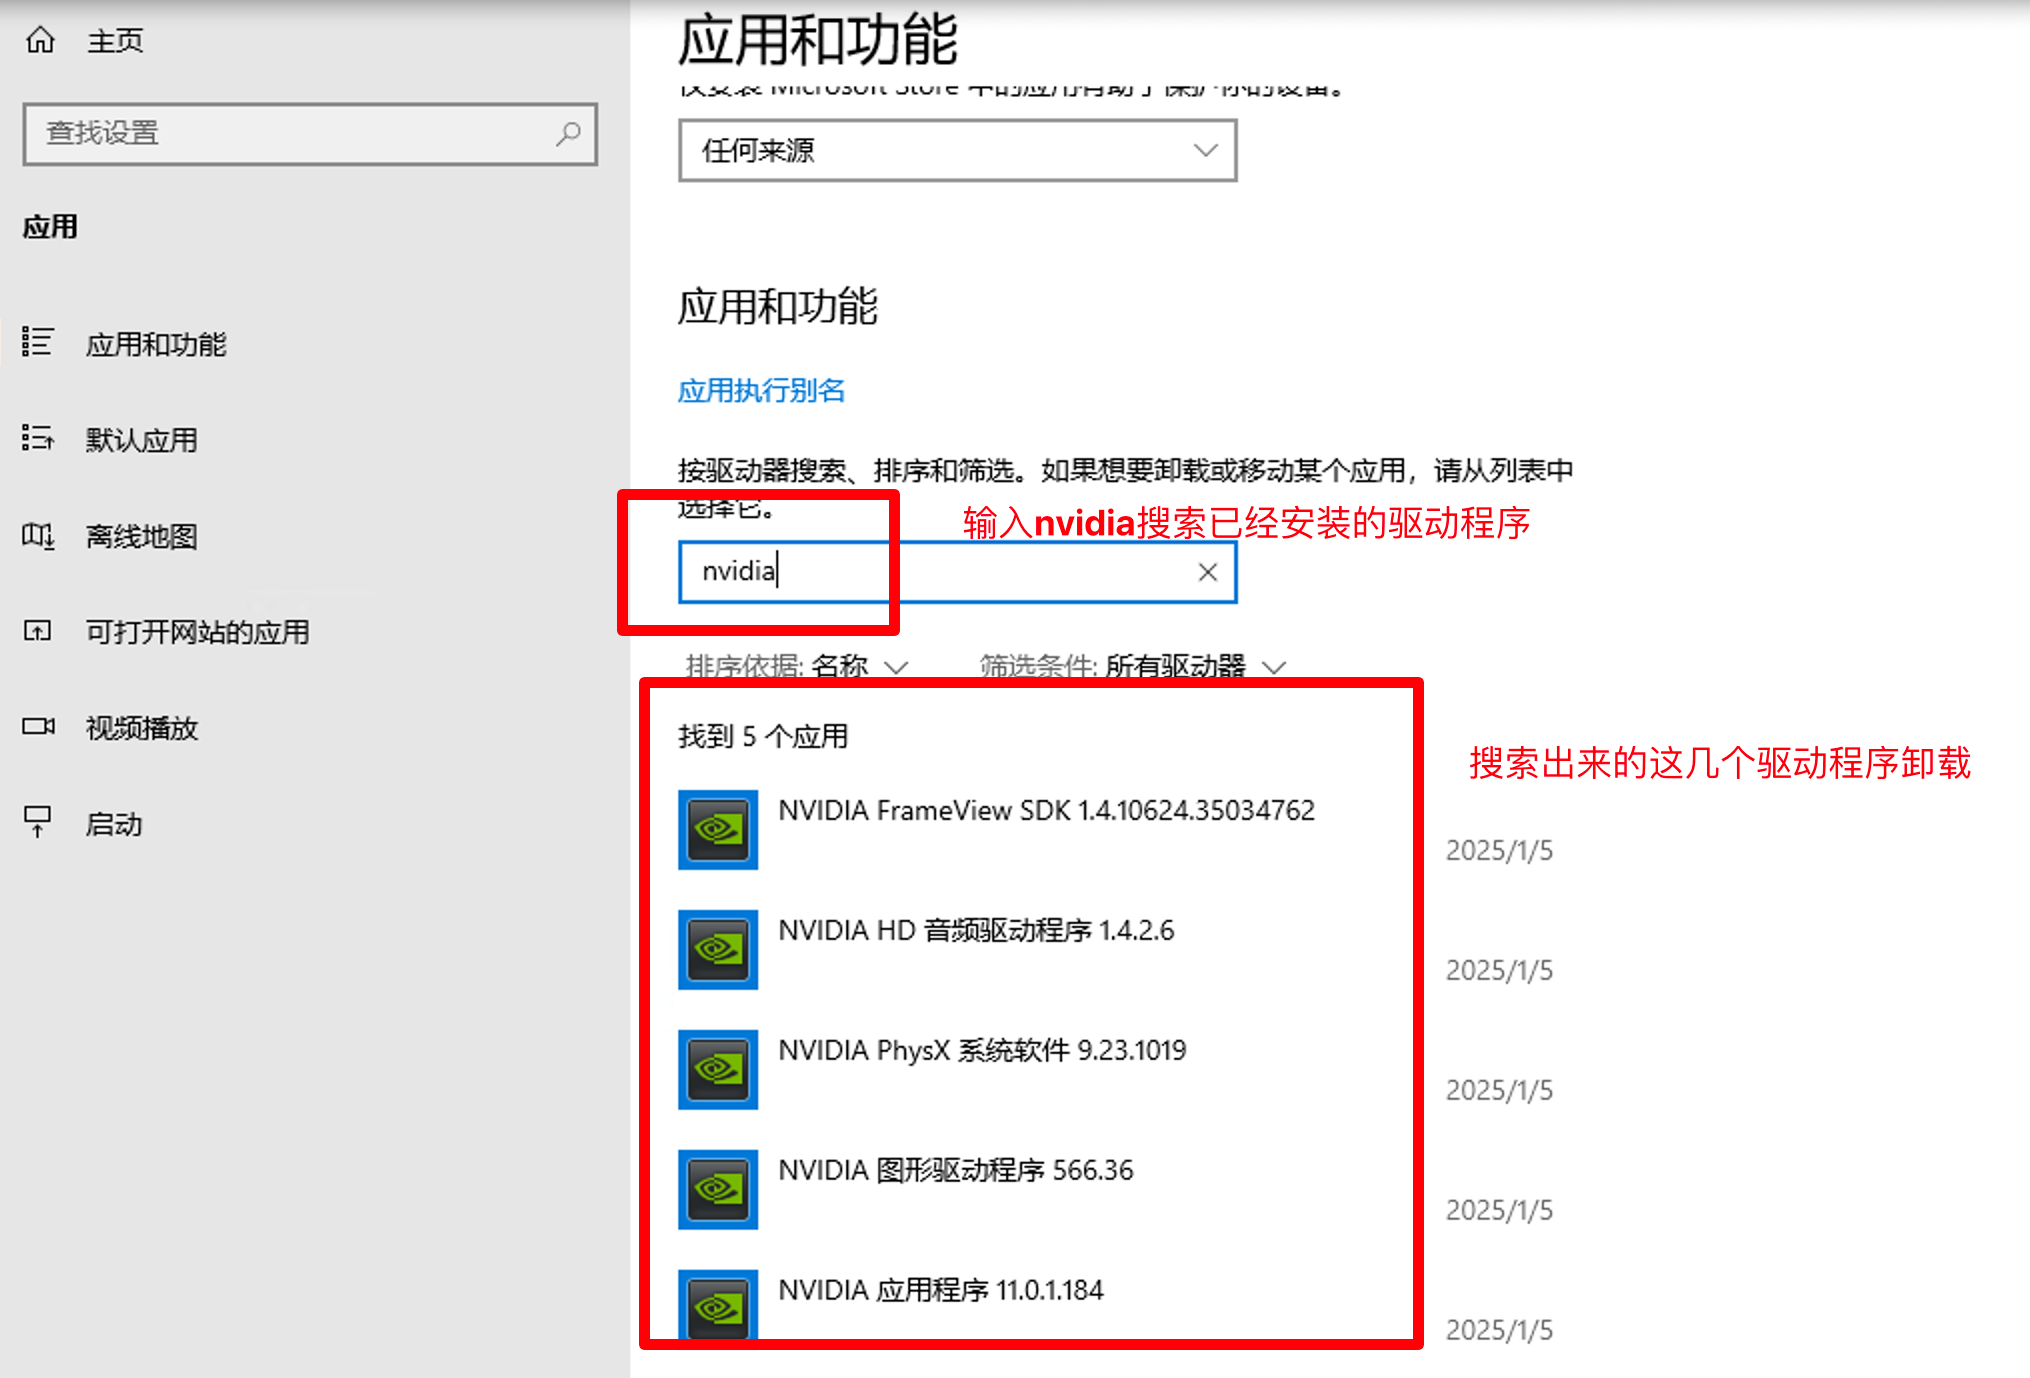The width and height of the screenshot is (2030, 1378).
Task: Click the 可打开网站的应用 sidebar icon
Action: [x=38, y=631]
